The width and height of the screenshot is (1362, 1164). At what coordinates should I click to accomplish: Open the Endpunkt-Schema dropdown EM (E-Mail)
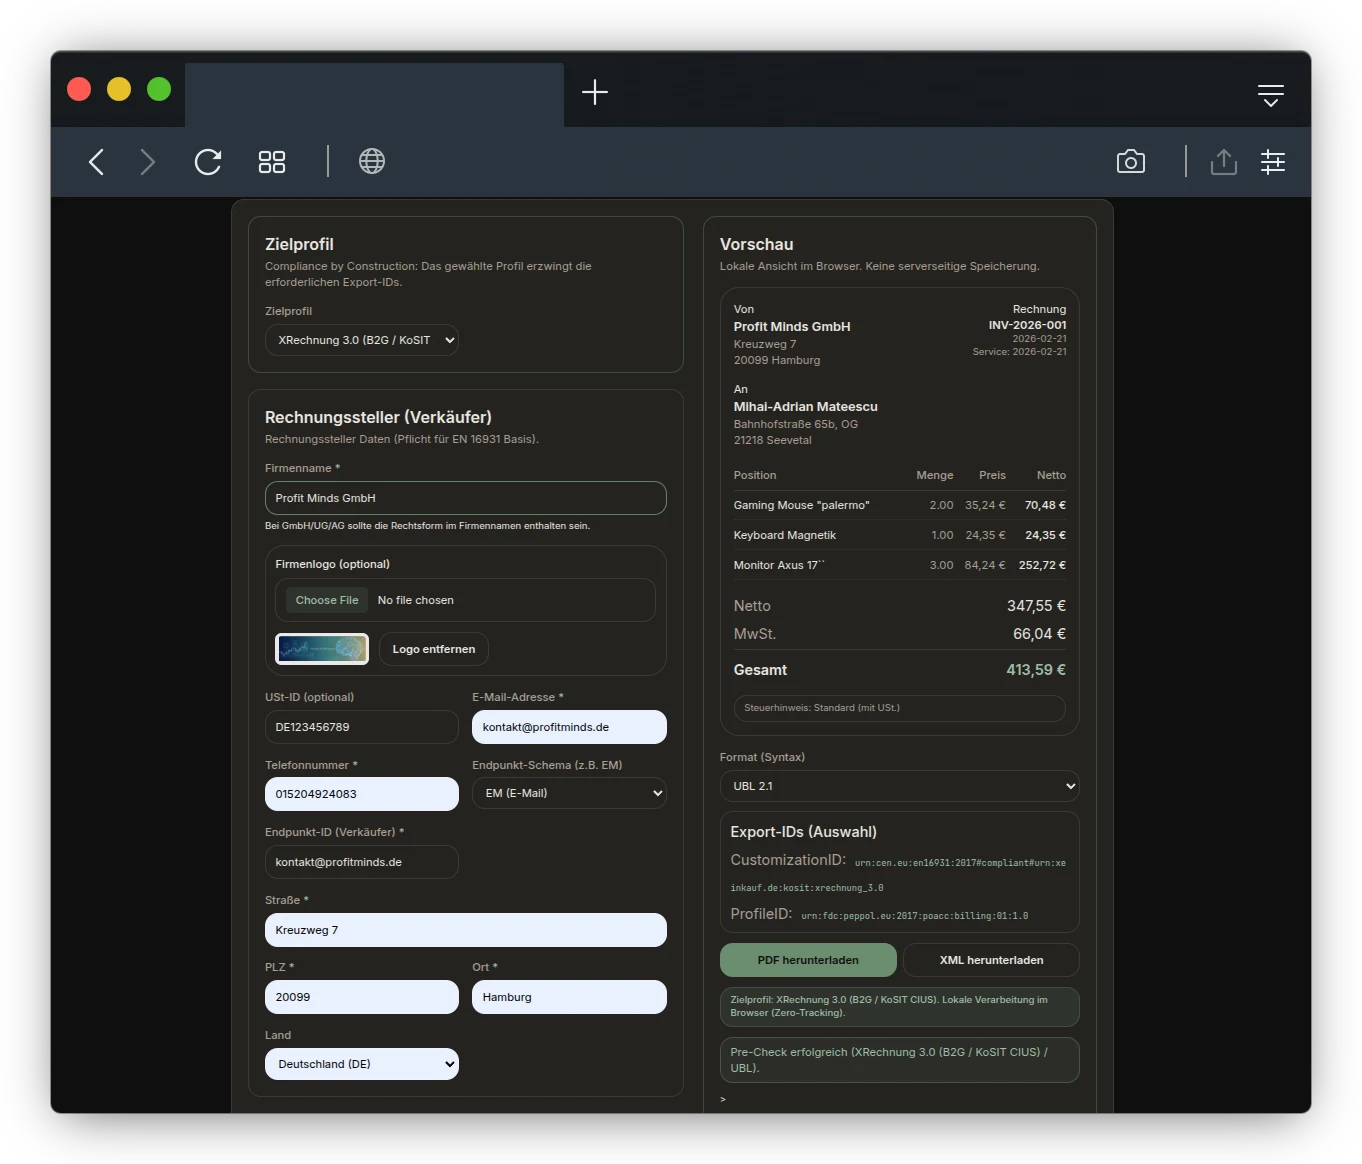568,792
